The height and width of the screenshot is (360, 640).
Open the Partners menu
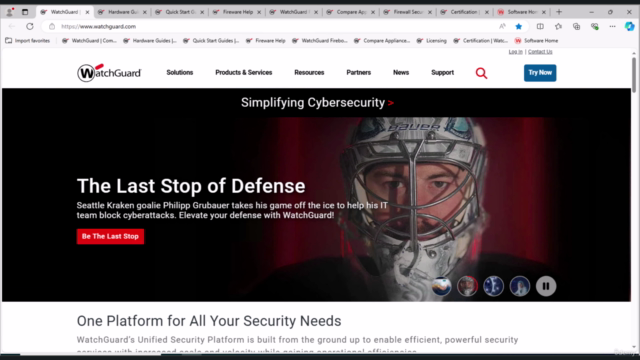[x=358, y=73]
